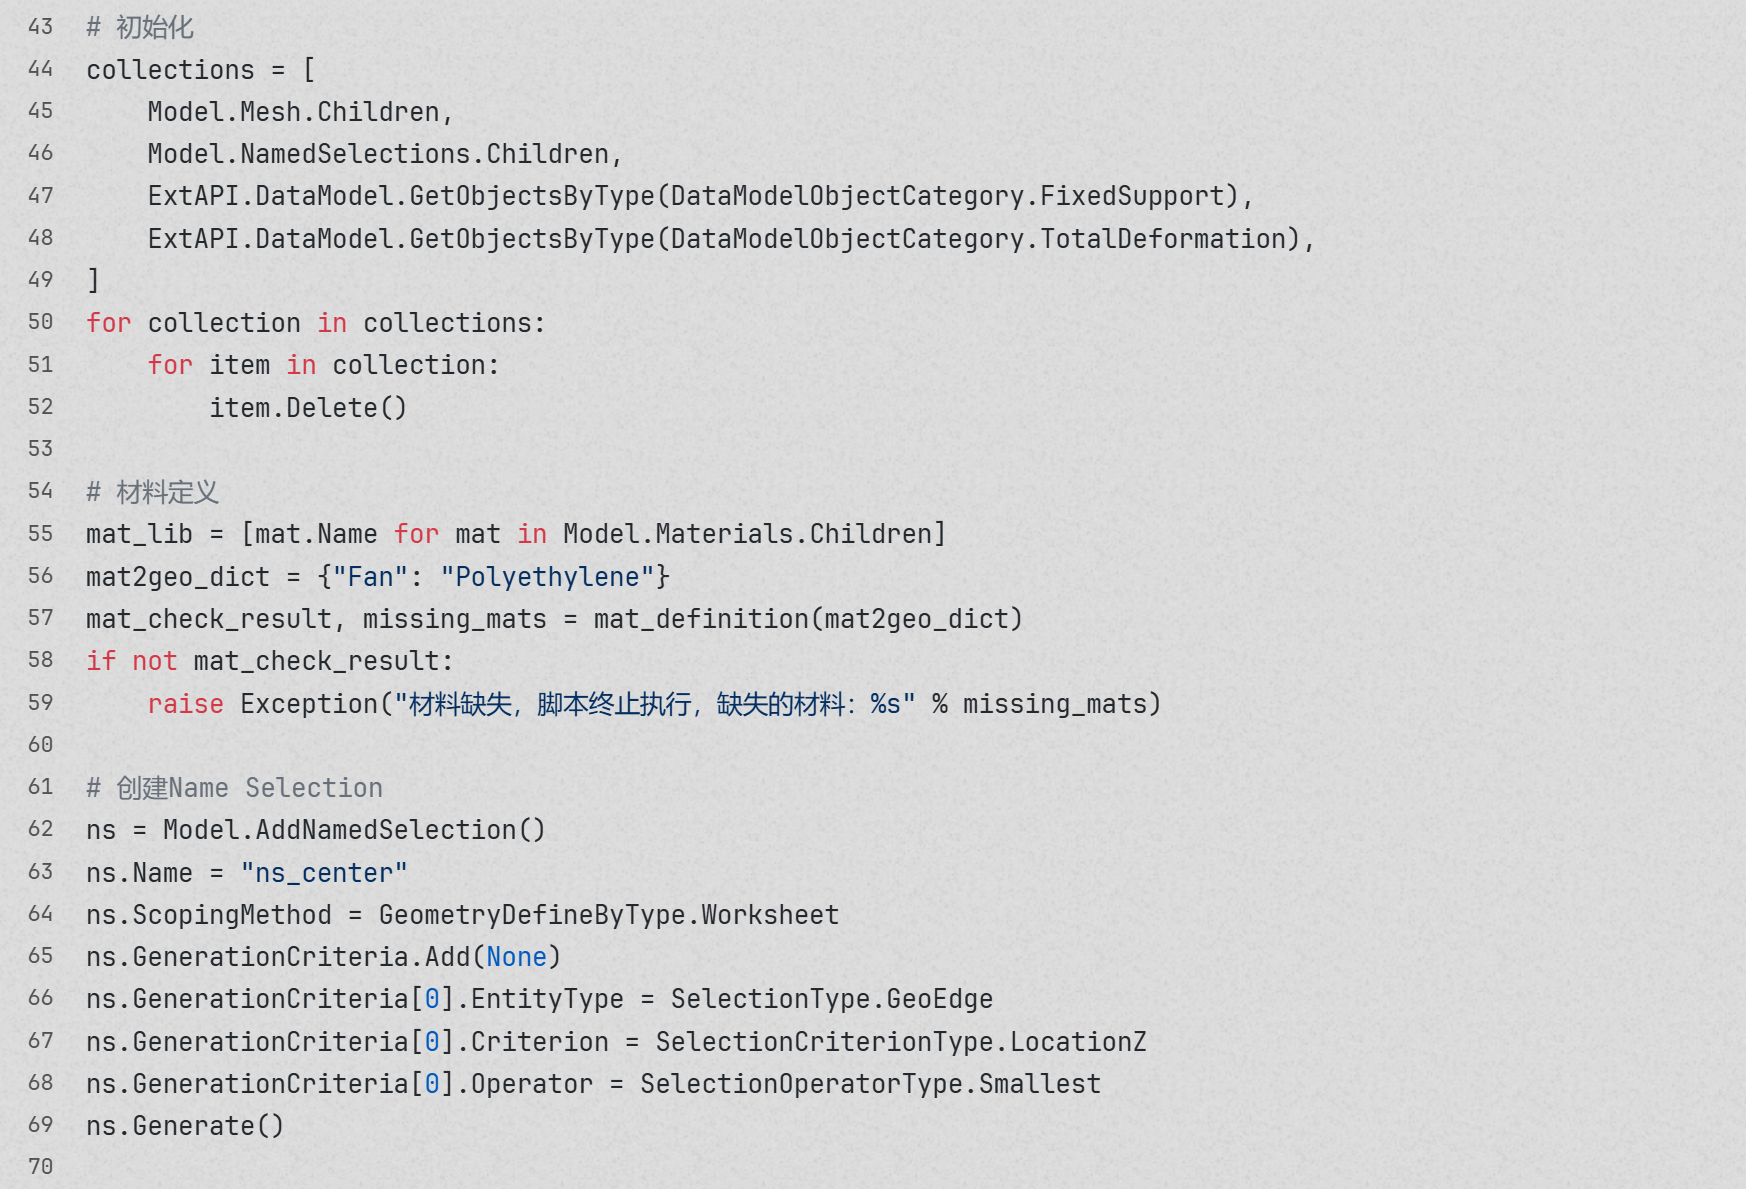1746x1189 pixels.
Task: Click line number 59 in the gutter
Action: (x=40, y=703)
